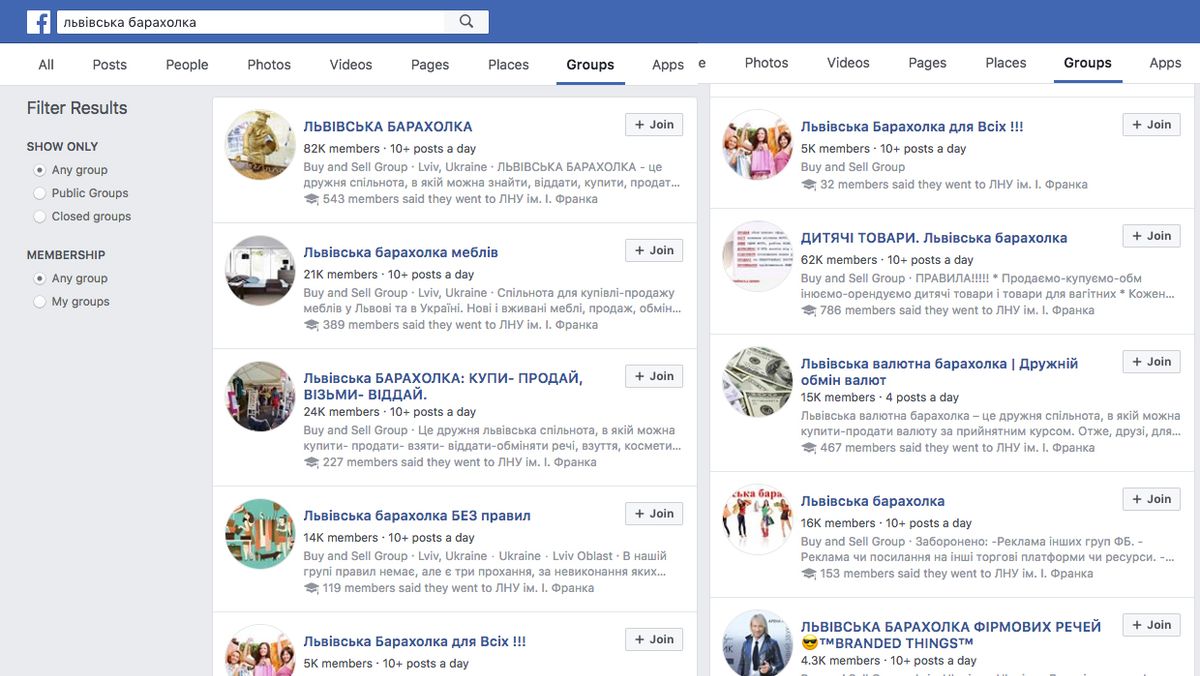
Task: Click the 'Filter Results' heading
Action: coord(77,108)
